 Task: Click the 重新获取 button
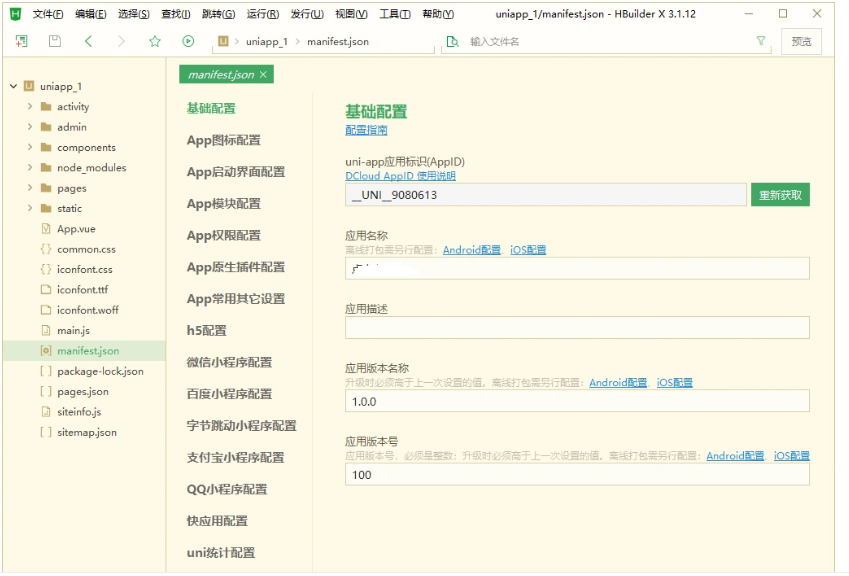pos(780,195)
